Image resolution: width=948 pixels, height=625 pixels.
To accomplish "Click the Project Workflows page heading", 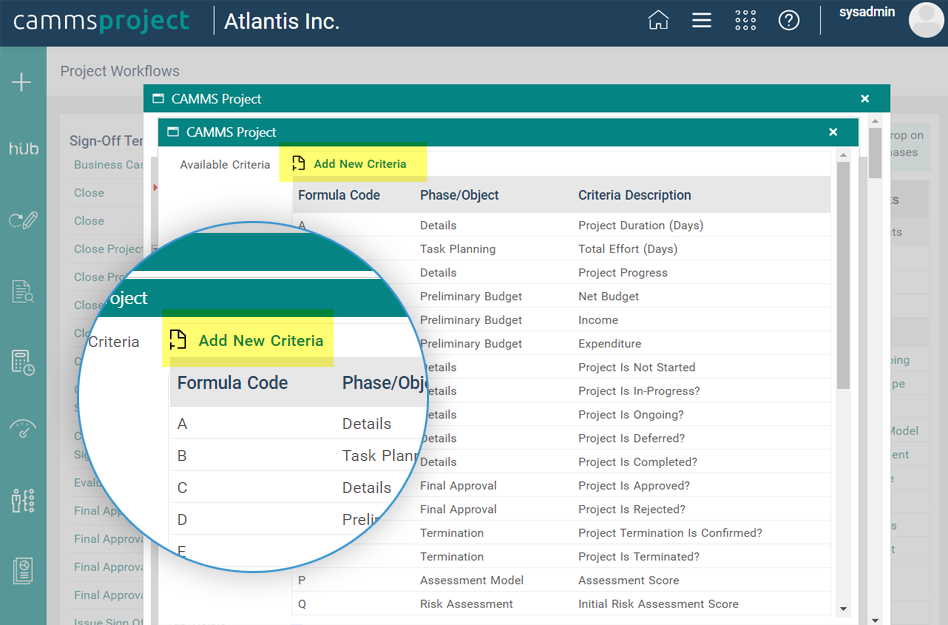I will click(120, 71).
